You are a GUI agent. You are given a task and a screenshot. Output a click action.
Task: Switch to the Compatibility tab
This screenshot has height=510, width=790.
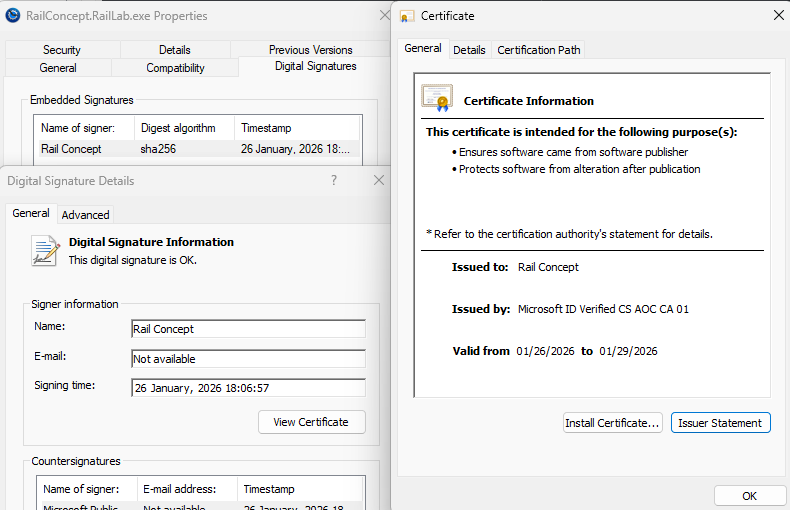tap(175, 68)
